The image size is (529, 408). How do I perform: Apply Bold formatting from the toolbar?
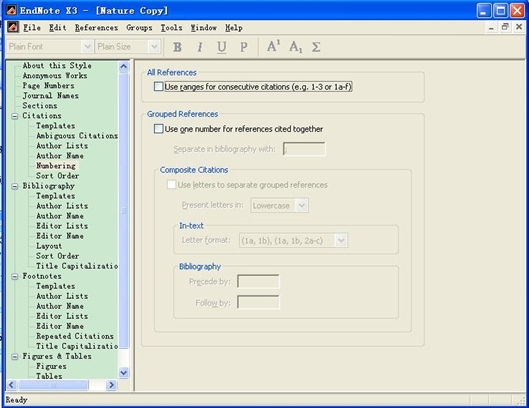177,47
